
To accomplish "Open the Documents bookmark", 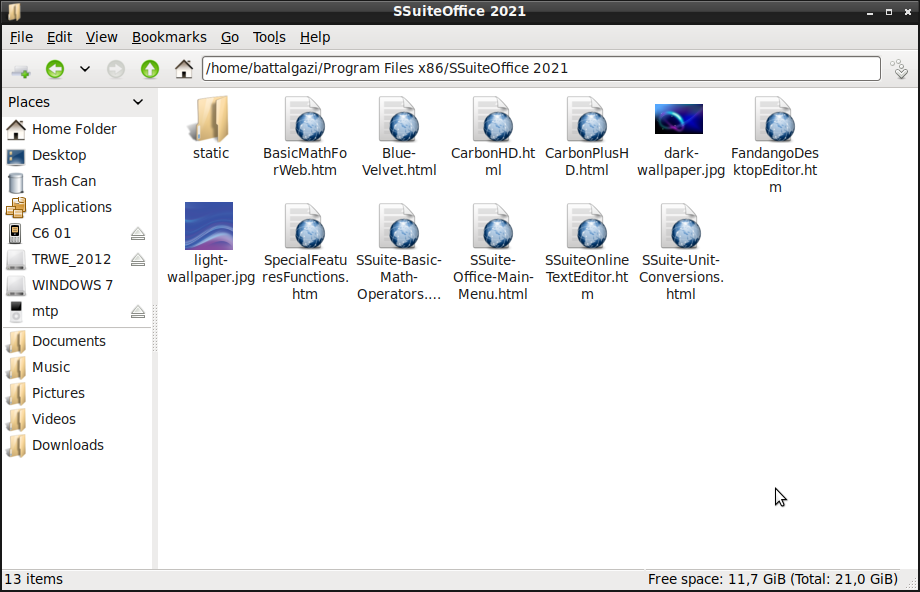I will pos(76,341).
